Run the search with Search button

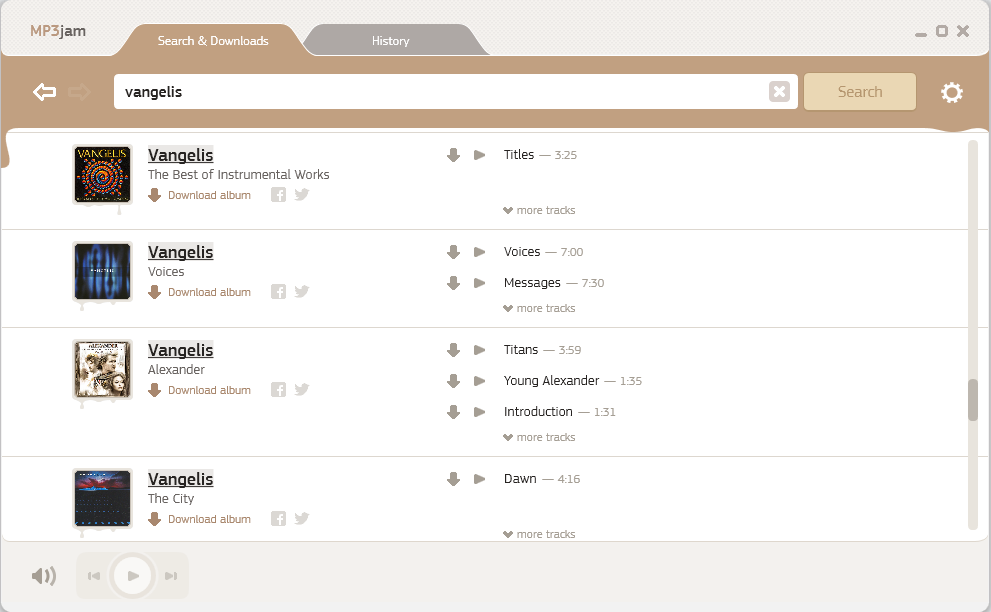pos(860,92)
